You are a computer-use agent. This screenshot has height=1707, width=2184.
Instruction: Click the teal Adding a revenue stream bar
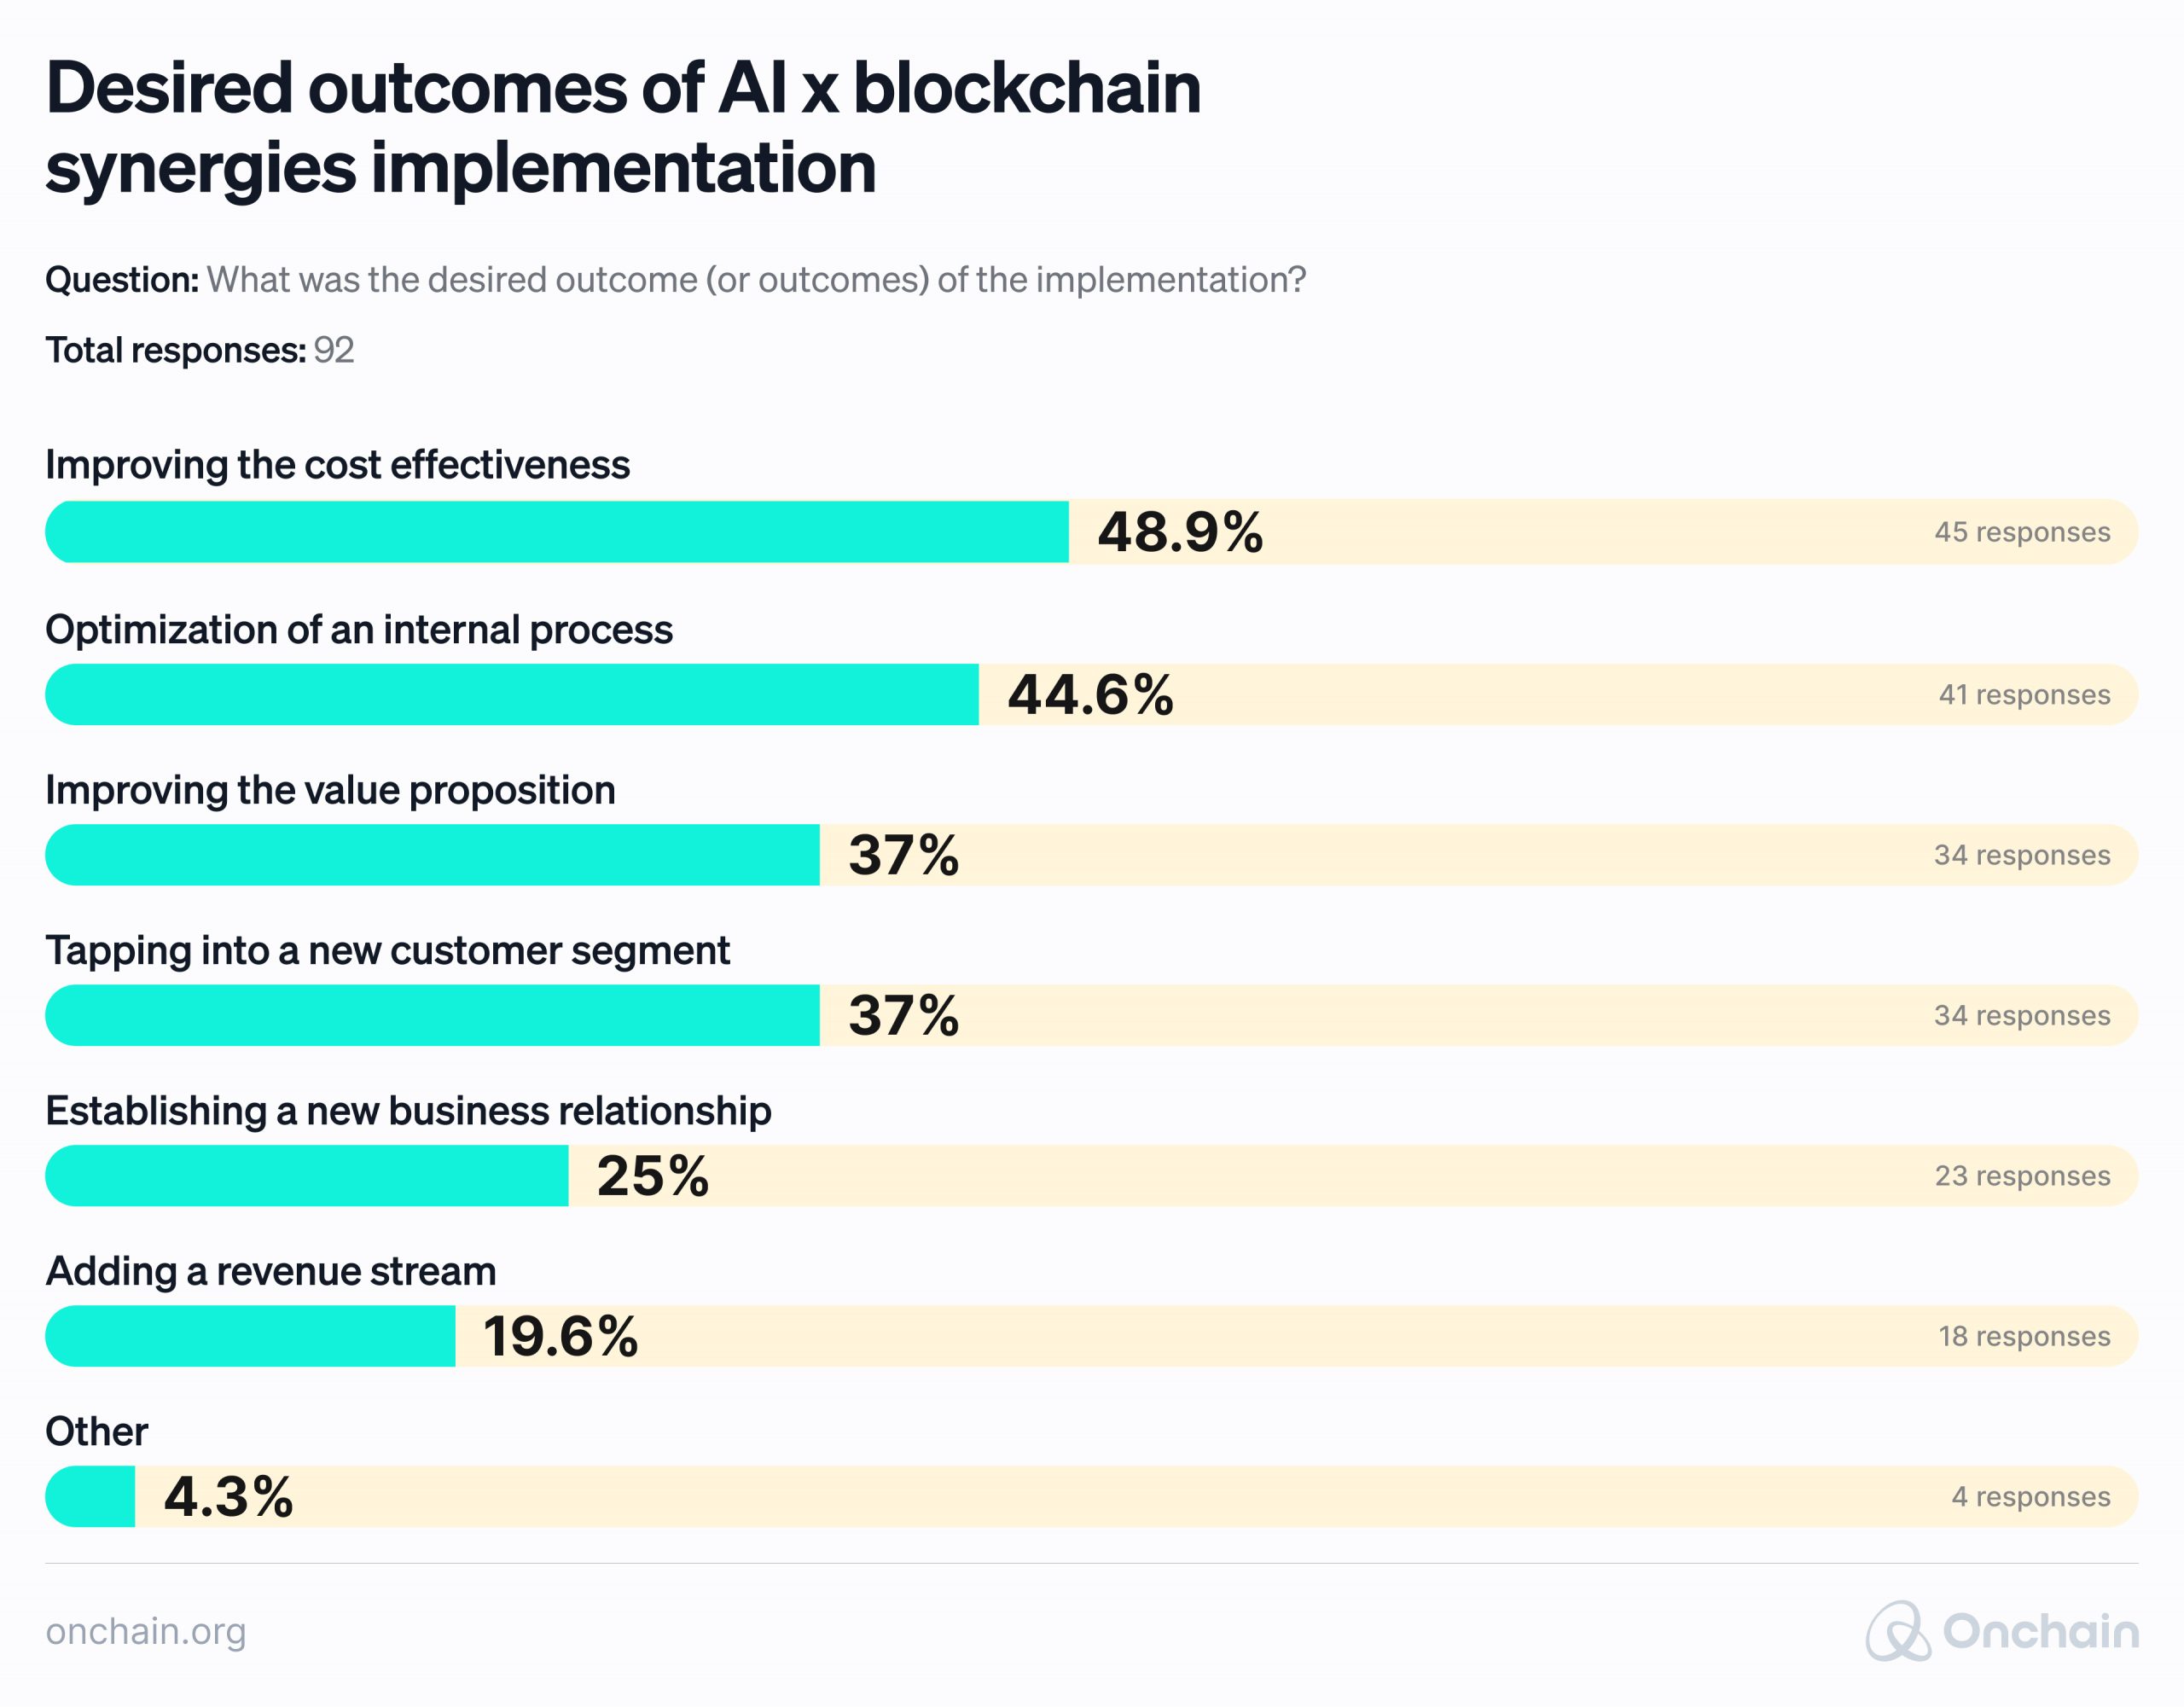250,1336
